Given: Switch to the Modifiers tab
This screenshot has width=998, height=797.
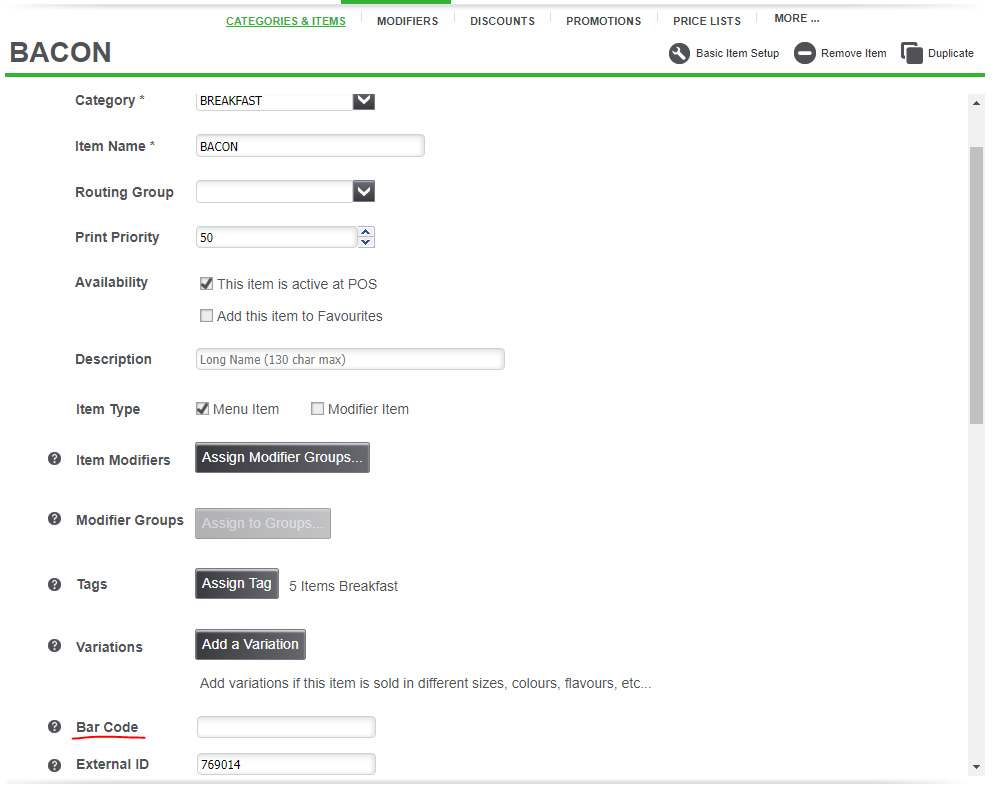Looking at the screenshot, I should click(407, 21).
